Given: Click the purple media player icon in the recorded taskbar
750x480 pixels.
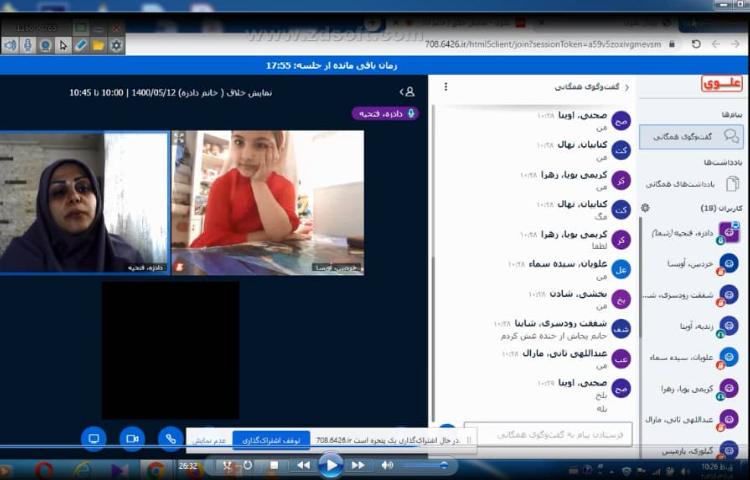Looking at the screenshot, I should (x=120, y=471).
